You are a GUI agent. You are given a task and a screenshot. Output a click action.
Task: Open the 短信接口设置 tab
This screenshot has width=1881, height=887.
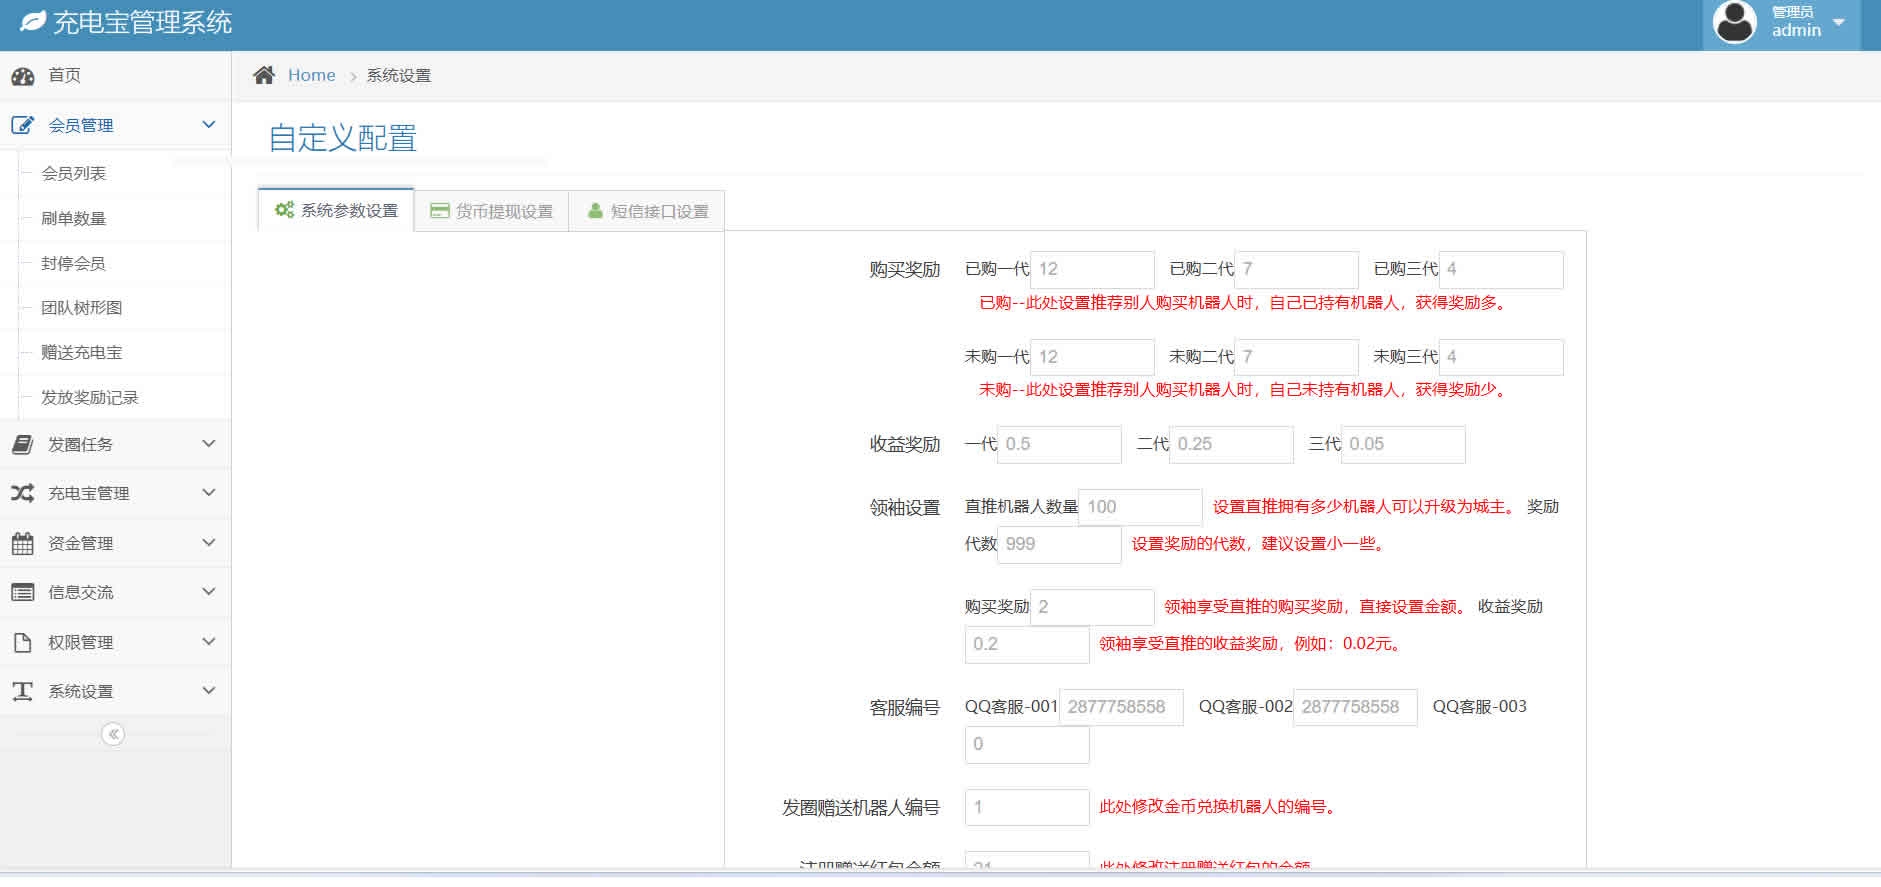click(x=647, y=211)
